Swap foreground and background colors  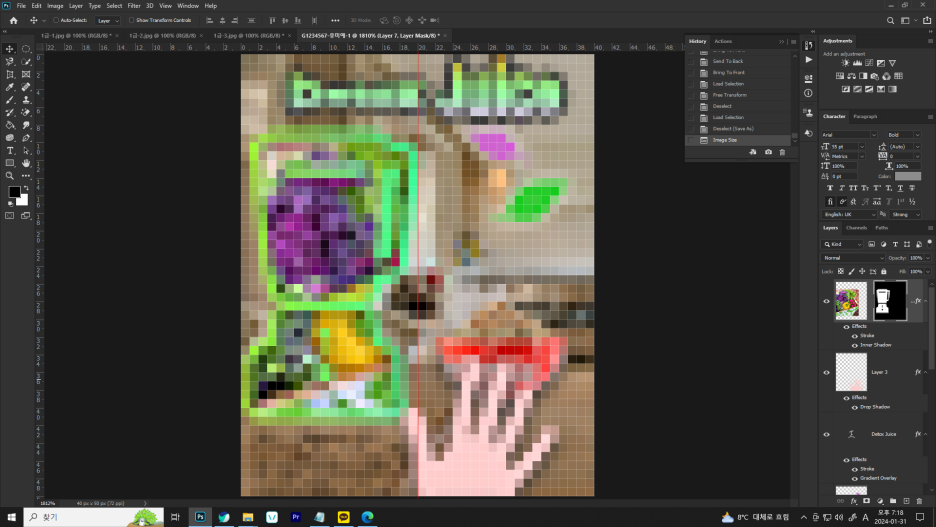tap(26, 188)
